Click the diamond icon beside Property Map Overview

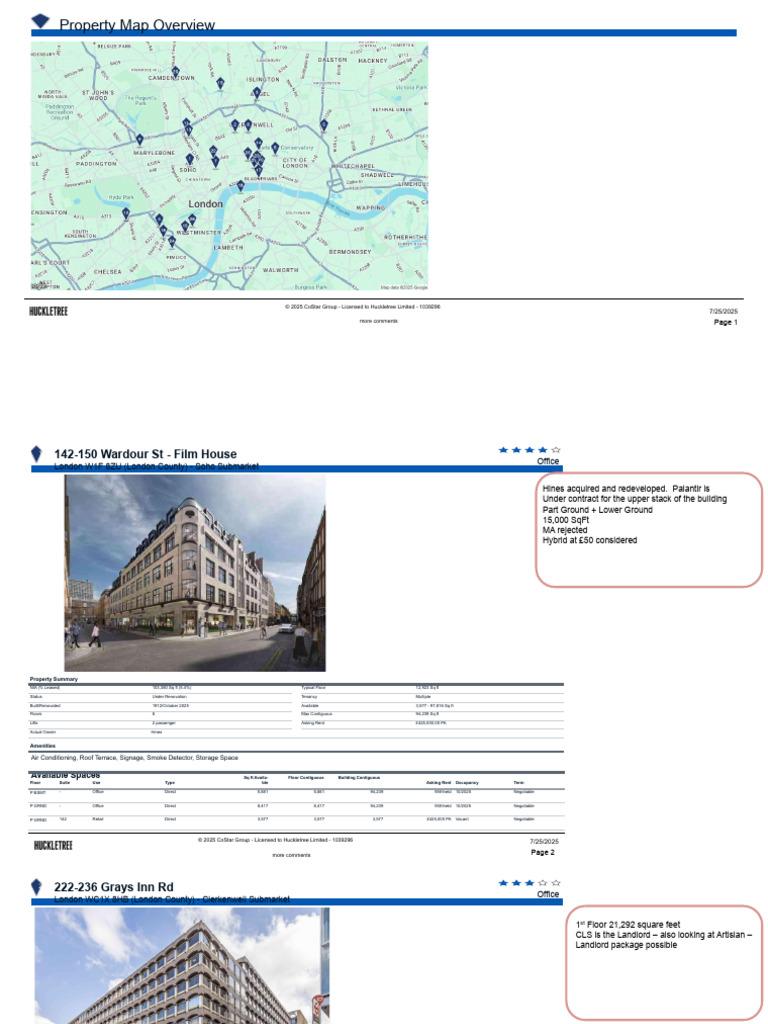(x=40, y=22)
